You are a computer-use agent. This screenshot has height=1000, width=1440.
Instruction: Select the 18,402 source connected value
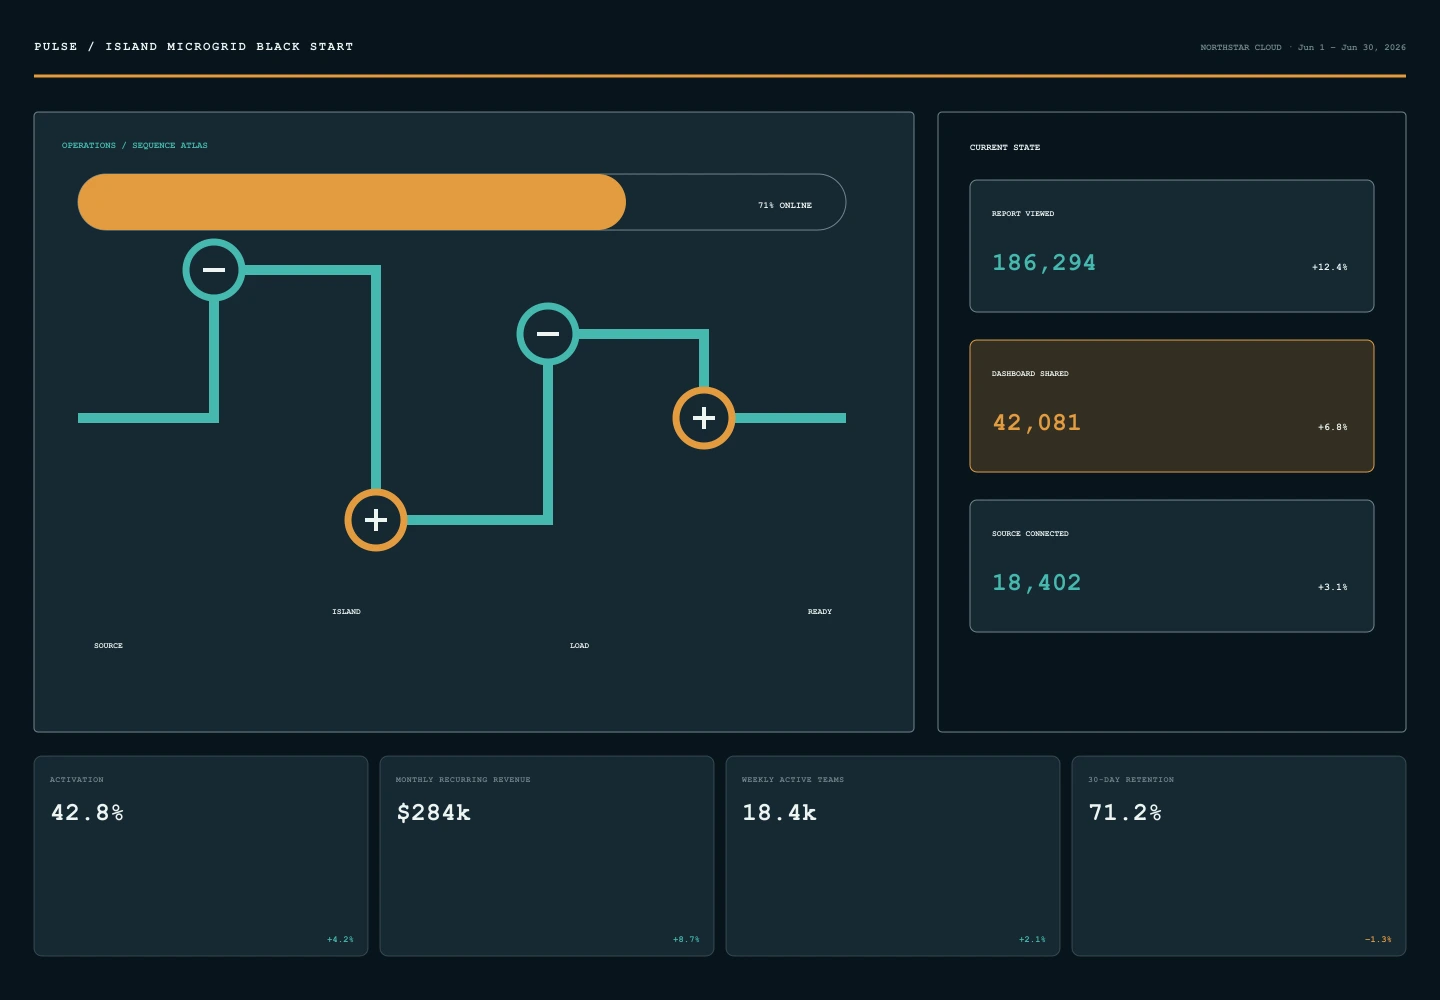coord(1037,583)
